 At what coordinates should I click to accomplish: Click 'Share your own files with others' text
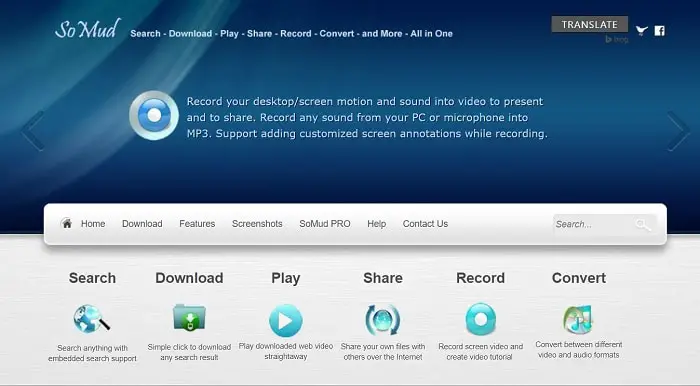[383, 352]
